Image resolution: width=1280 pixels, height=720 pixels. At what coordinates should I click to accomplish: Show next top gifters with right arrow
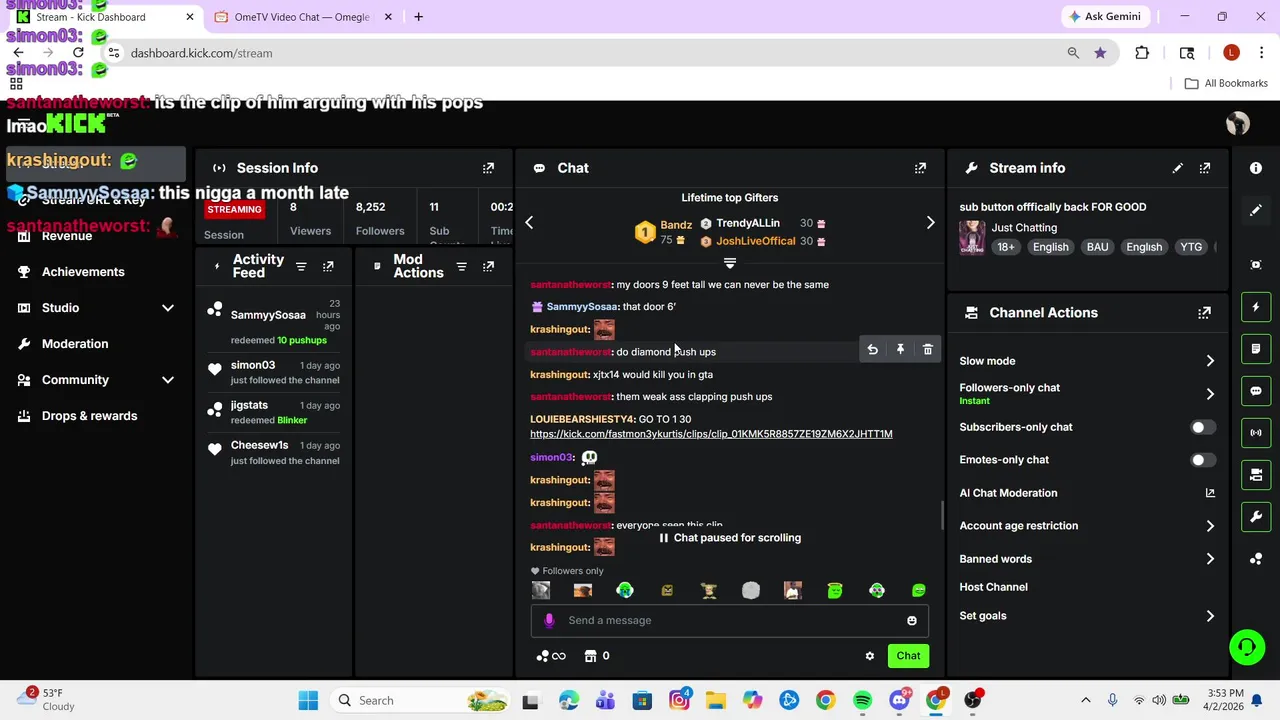pyautogui.click(x=930, y=223)
